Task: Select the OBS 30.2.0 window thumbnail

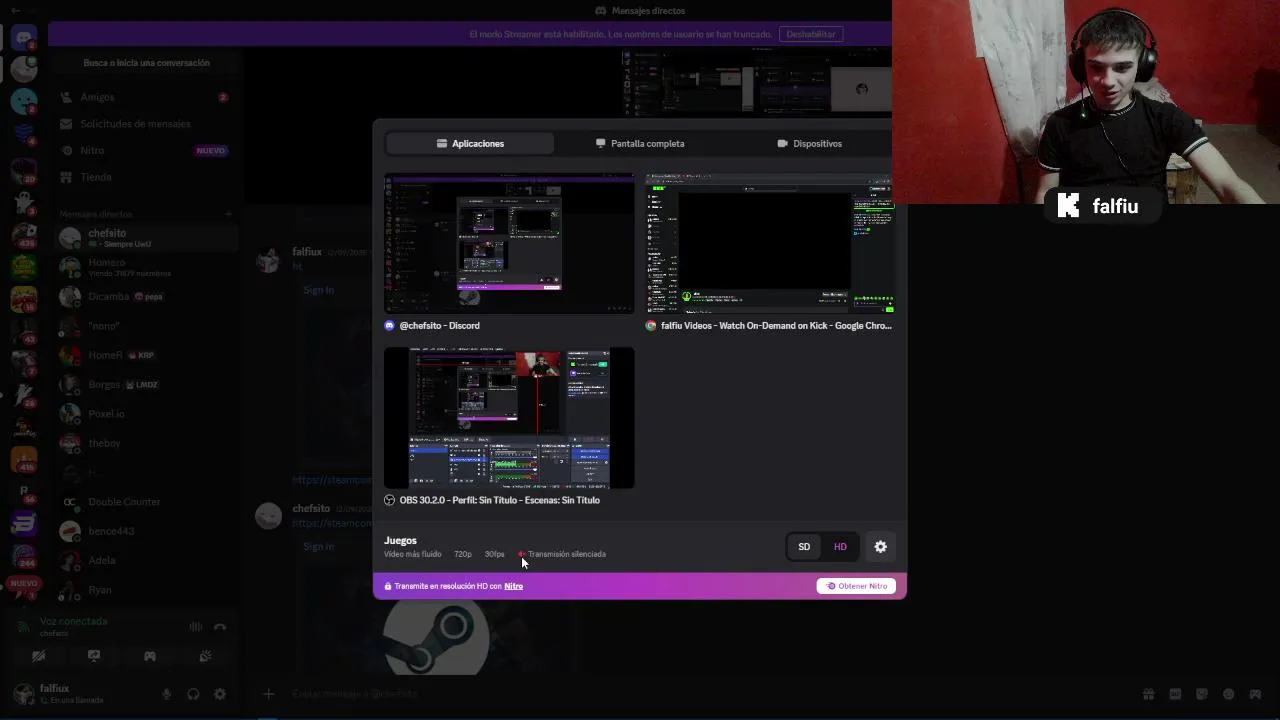Action: (509, 418)
